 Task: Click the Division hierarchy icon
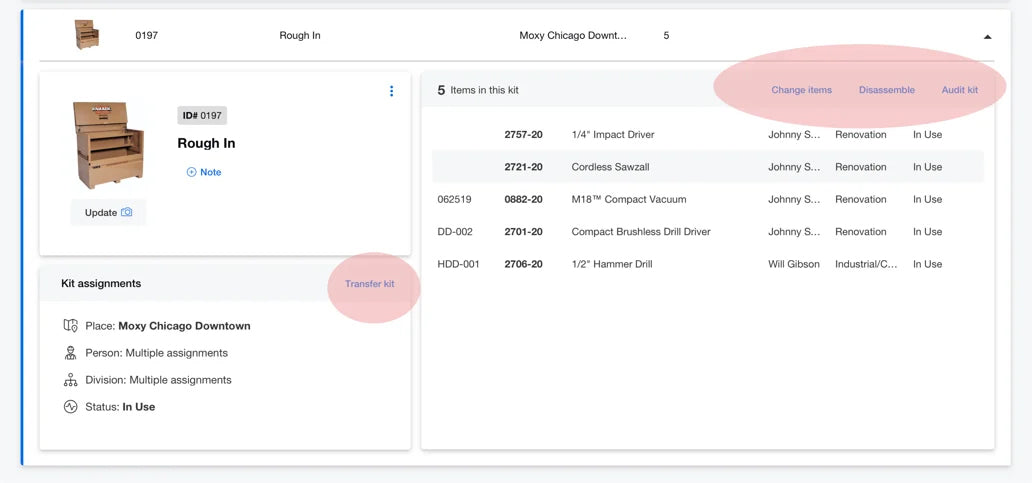(x=70, y=380)
